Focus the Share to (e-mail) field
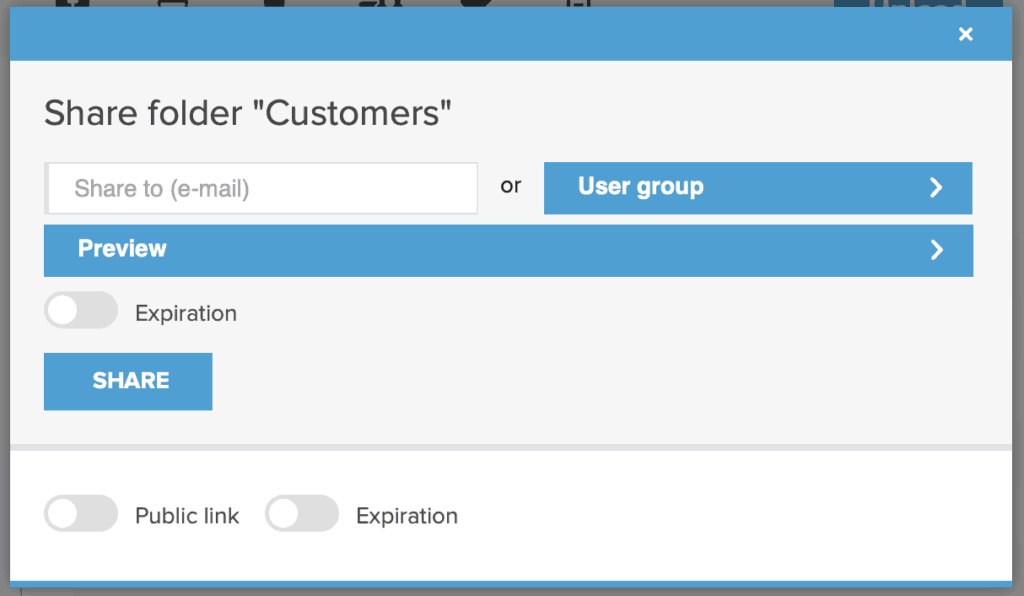 coord(262,188)
